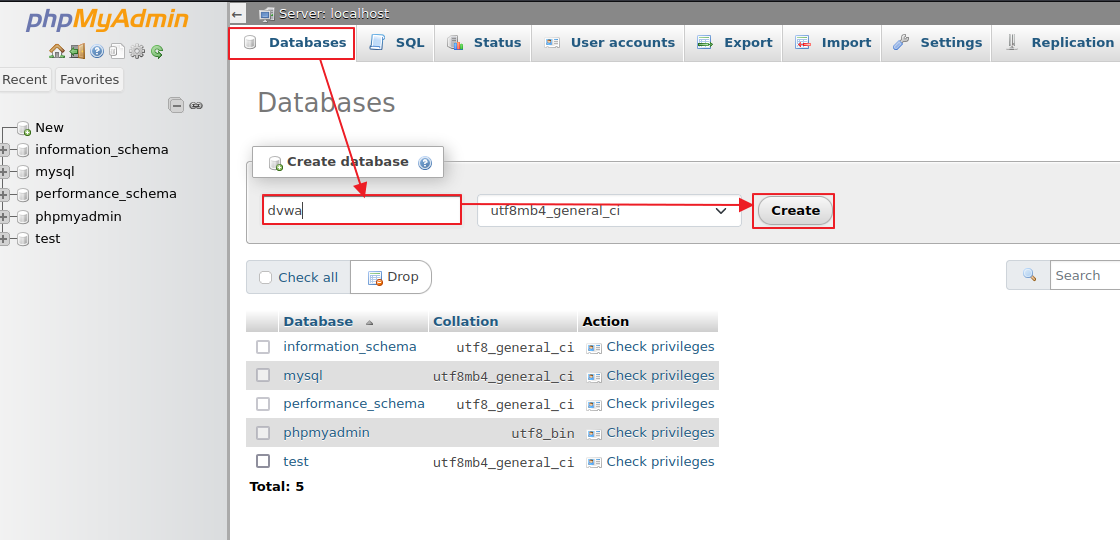Check privileges for performance_schema
Screen dimensions: 1120x540
click(650, 404)
